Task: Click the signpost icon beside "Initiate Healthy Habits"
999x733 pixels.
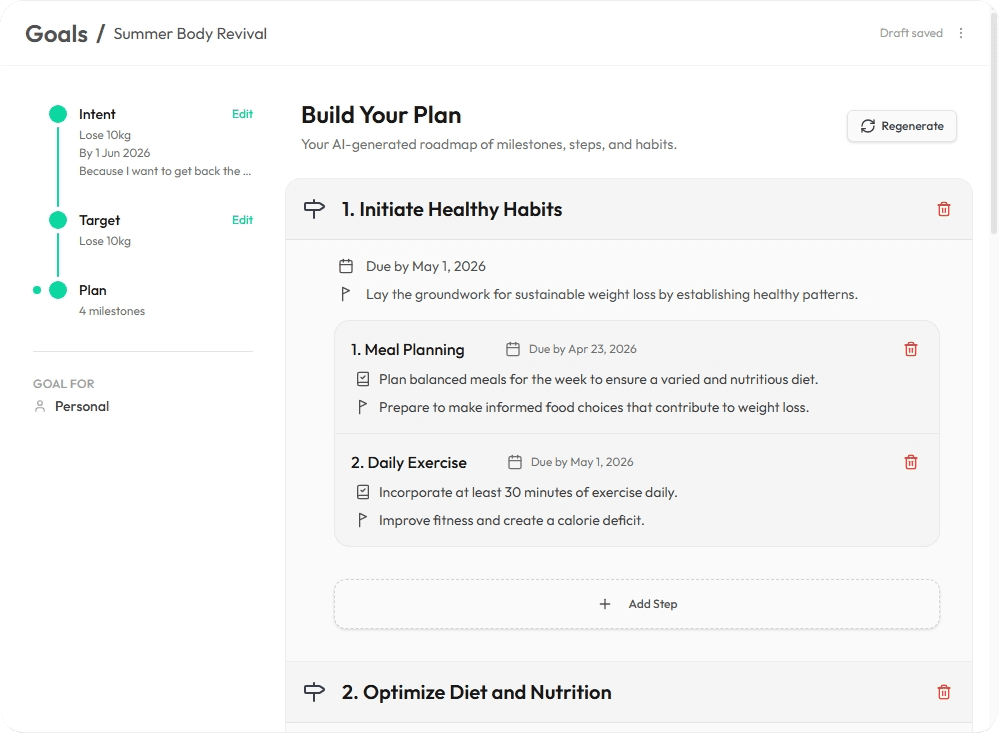Action: pos(314,208)
